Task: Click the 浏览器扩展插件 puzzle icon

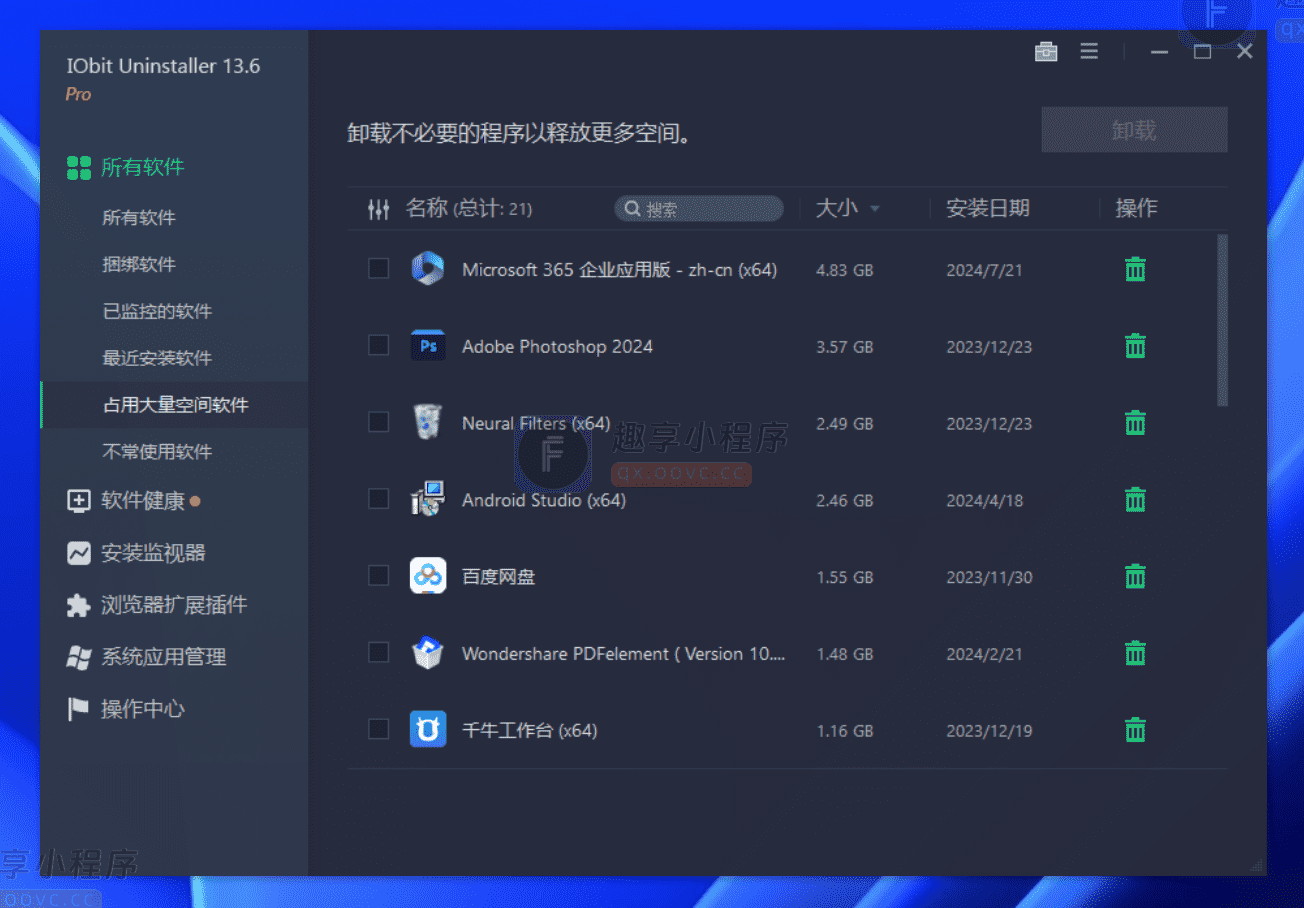Action: (78, 605)
